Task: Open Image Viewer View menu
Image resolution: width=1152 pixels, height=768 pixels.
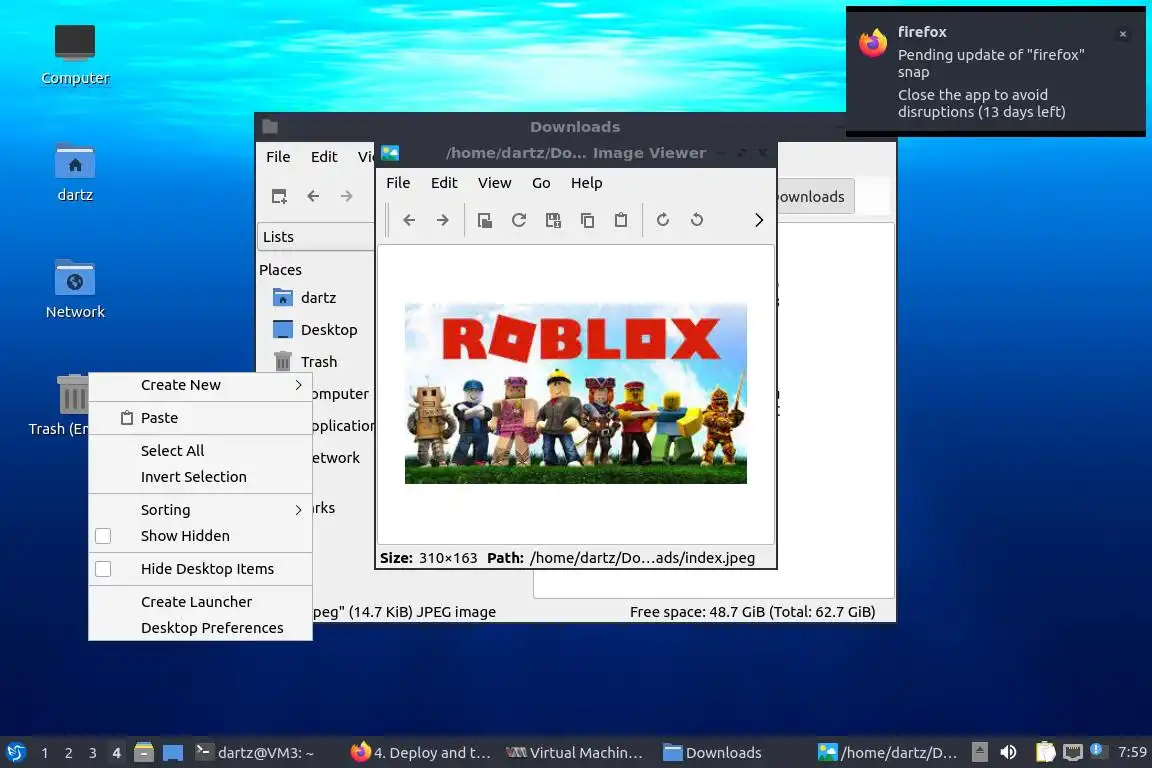Action: (x=494, y=183)
